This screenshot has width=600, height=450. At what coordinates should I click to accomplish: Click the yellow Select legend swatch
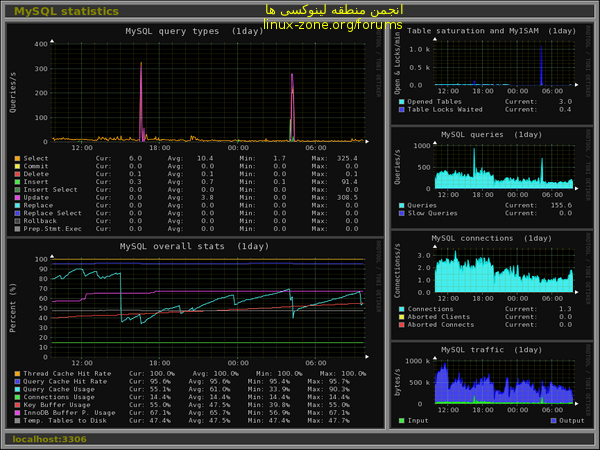tap(17, 158)
